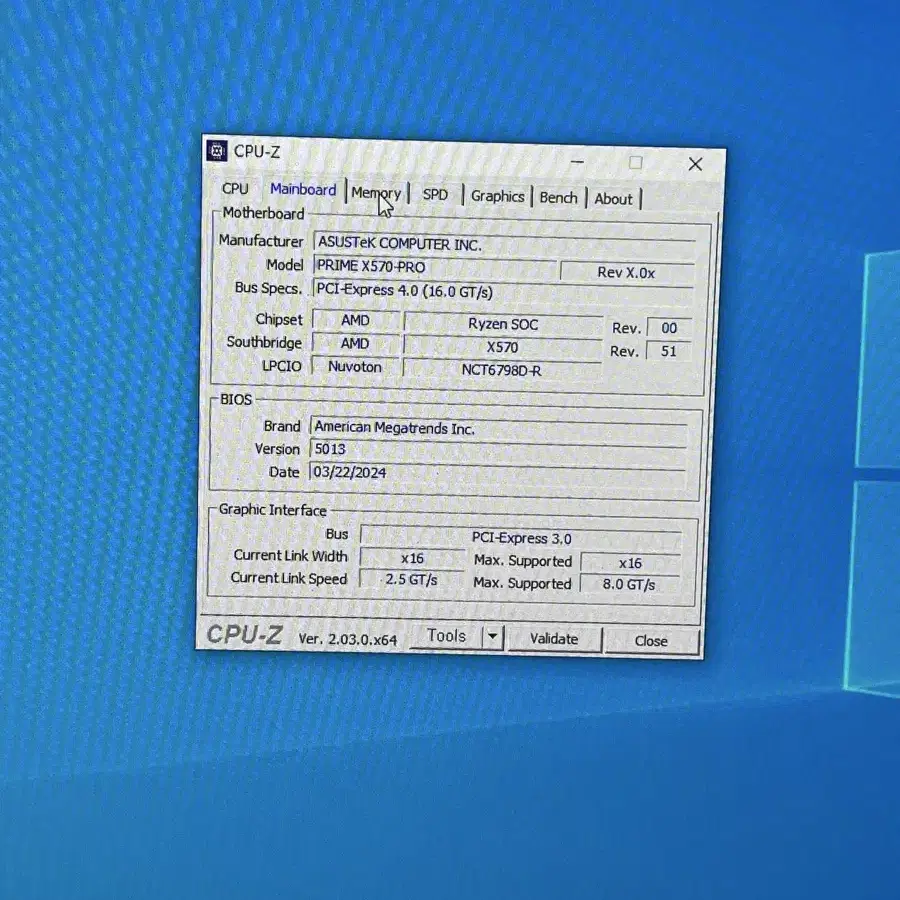Minimize the CPU-Z window
Viewport: 900px width, 900px height.
pyautogui.click(x=577, y=162)
